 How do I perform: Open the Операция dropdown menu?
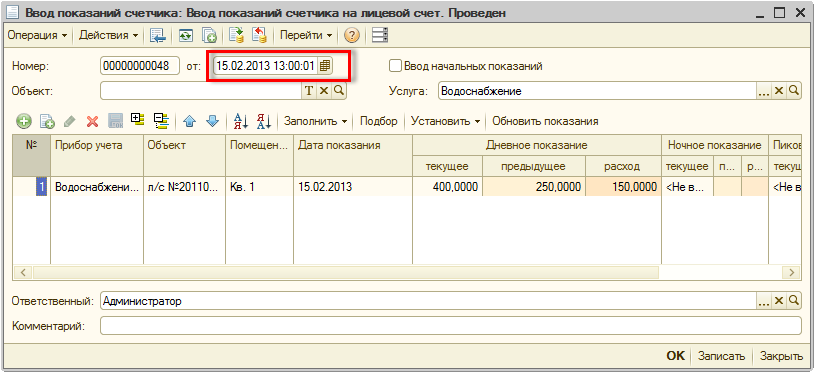coord(37,35)
